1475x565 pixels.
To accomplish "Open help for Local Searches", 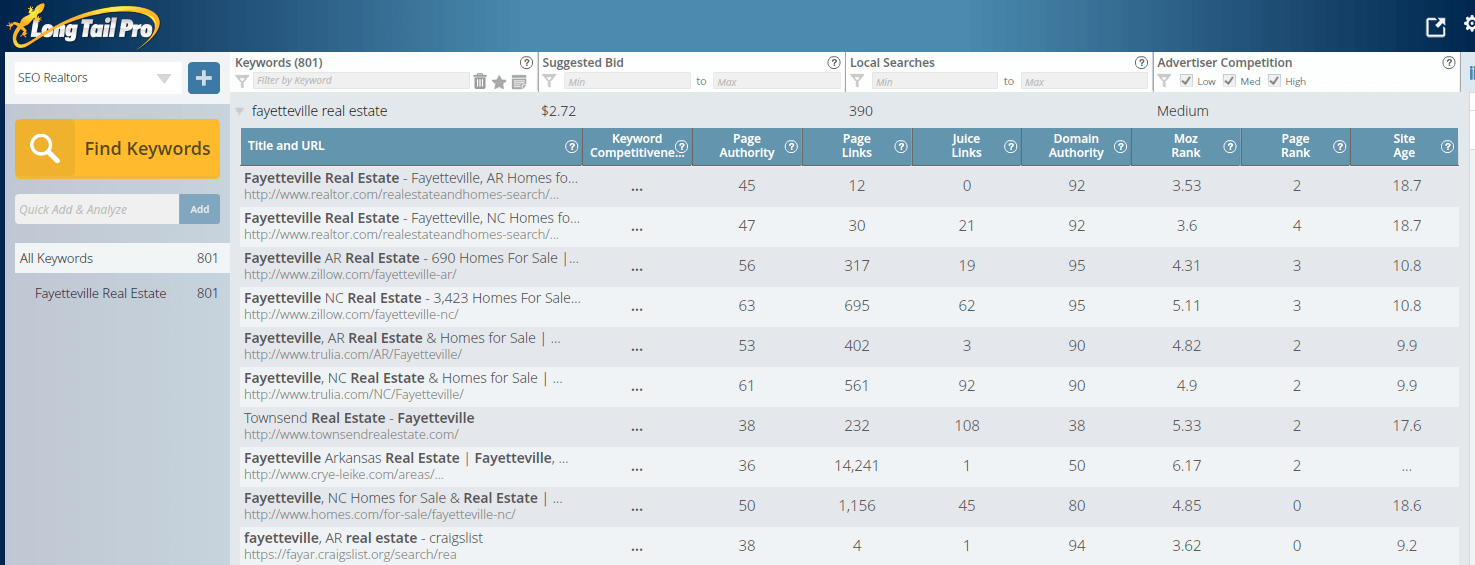I will pos(1141,62).
